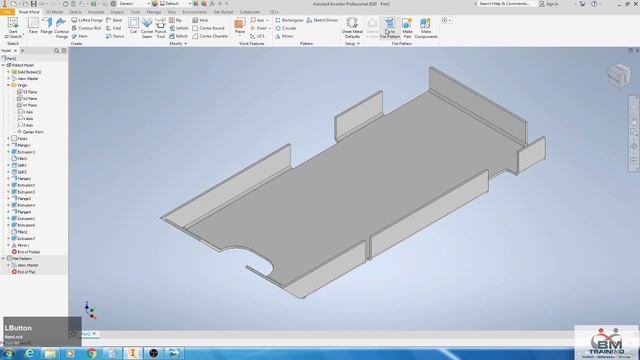Expand the Mirror1 feature node
The width and height of the screenshot is (640, 360).
coord(8,245)
